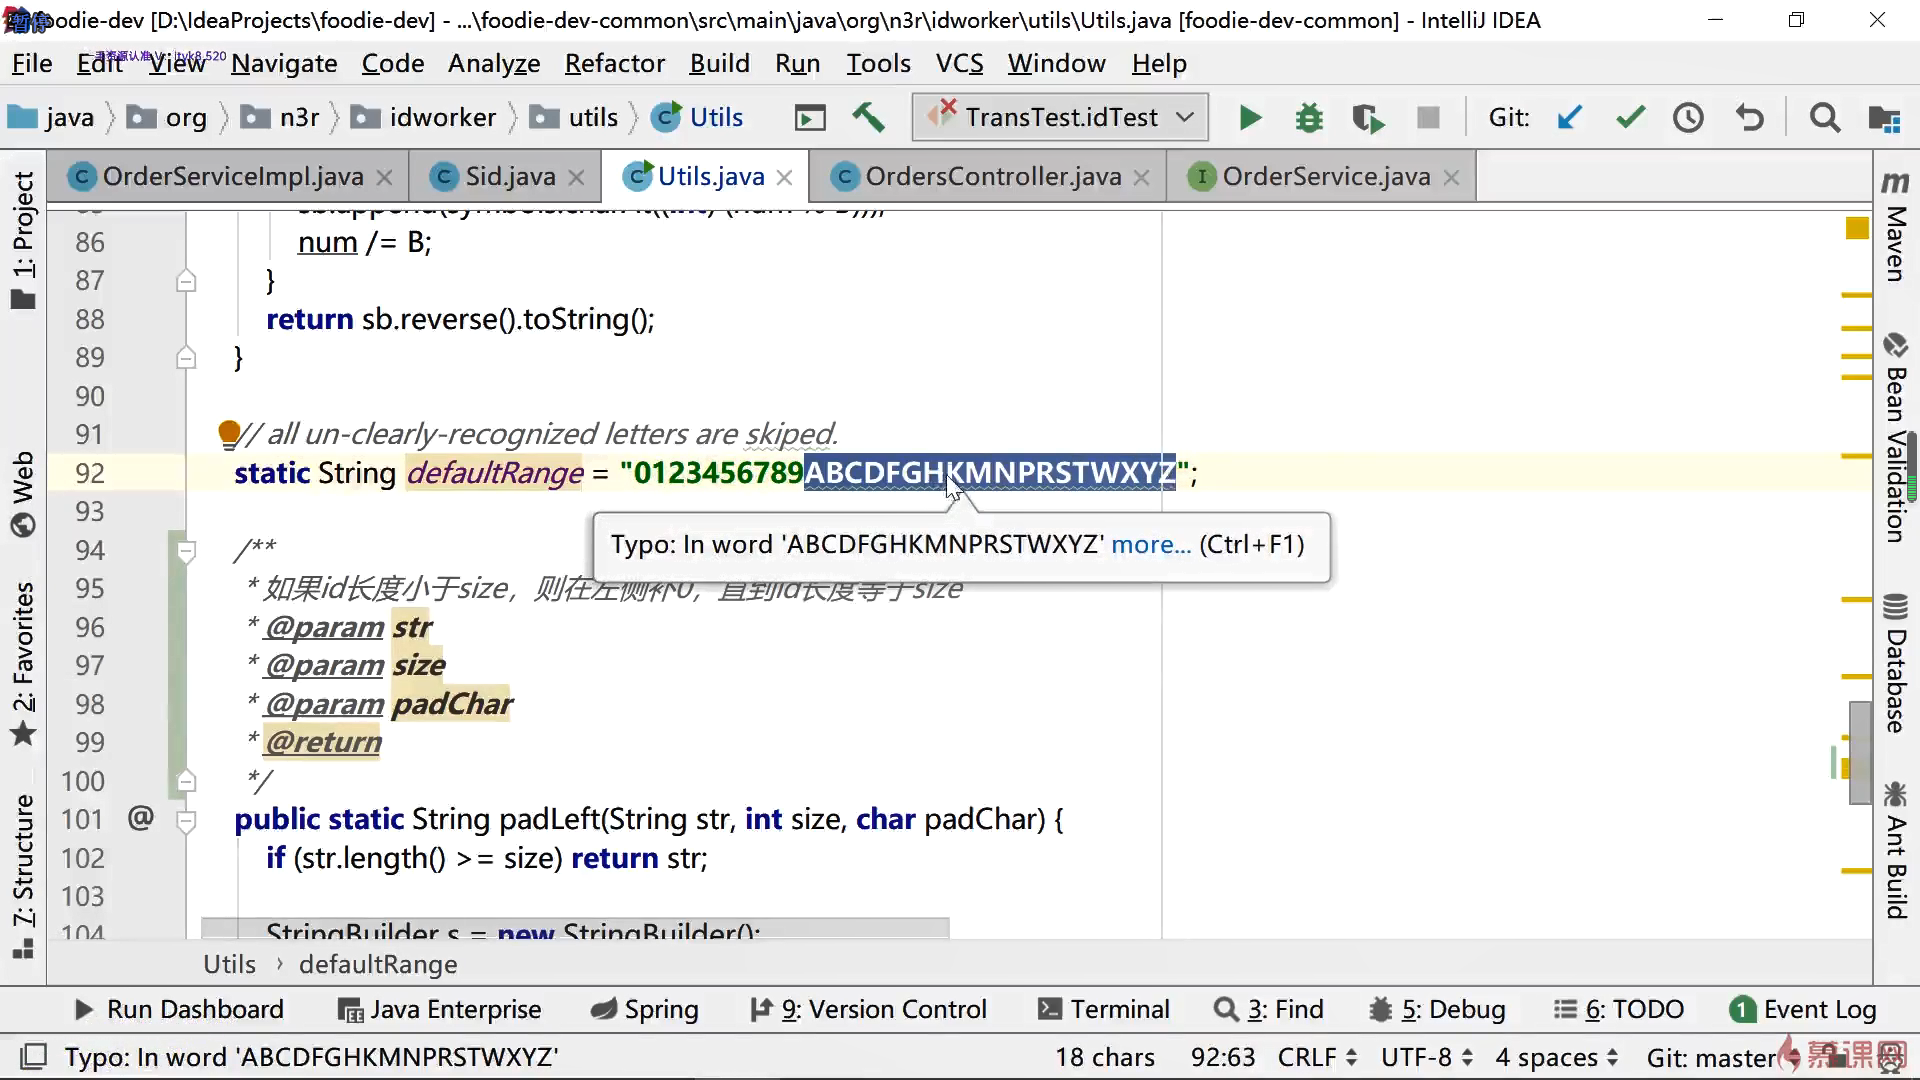
Task: Open the Terminal tool window
Action: 1104,1009
